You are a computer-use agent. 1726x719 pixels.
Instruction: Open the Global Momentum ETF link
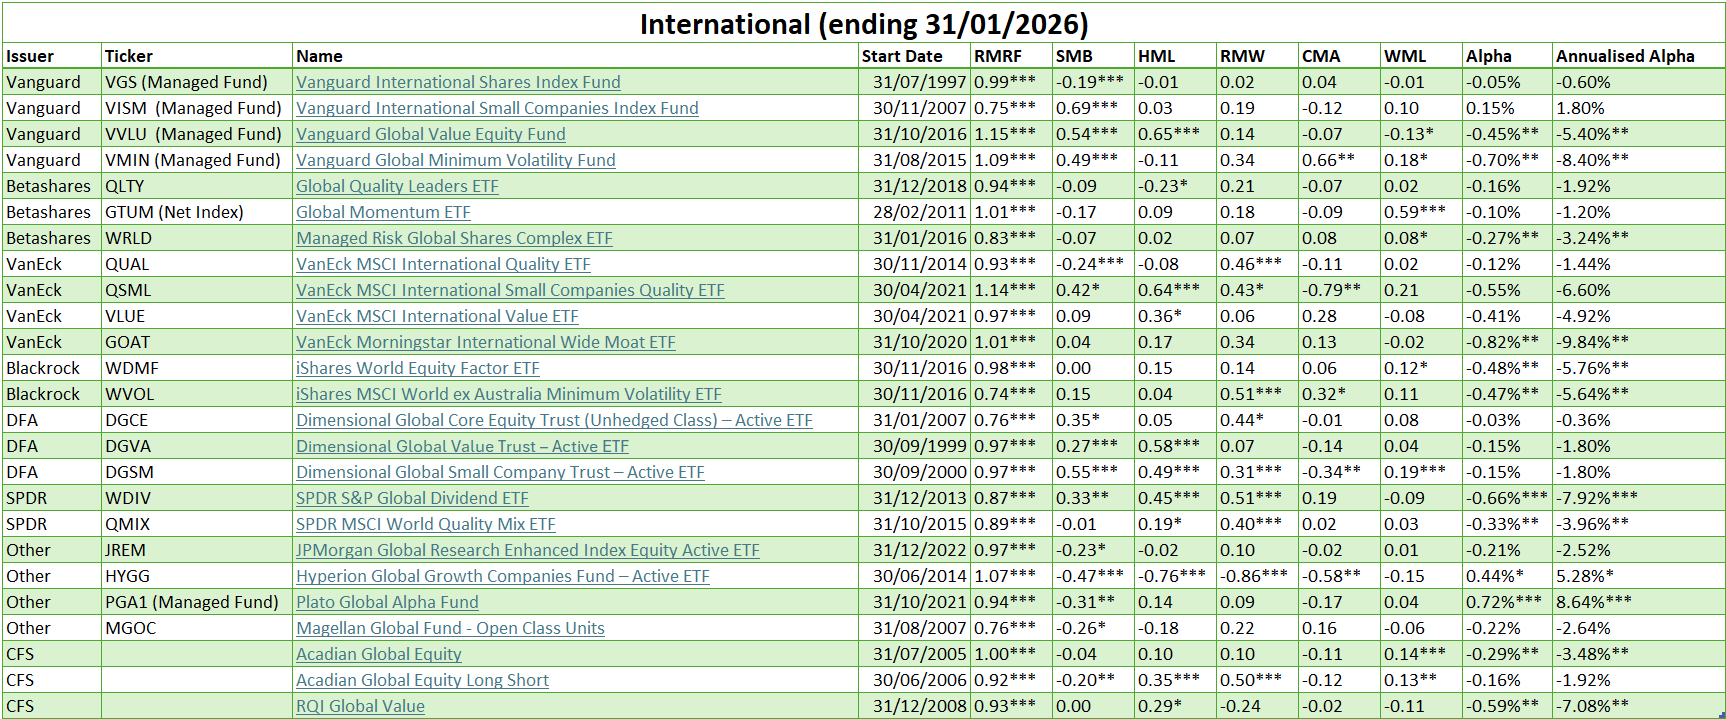(383, 212)
